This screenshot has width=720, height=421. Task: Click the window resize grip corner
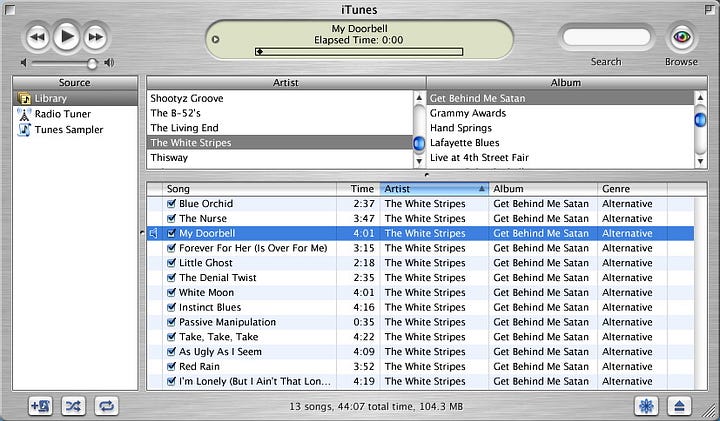[x=711, y=410]
